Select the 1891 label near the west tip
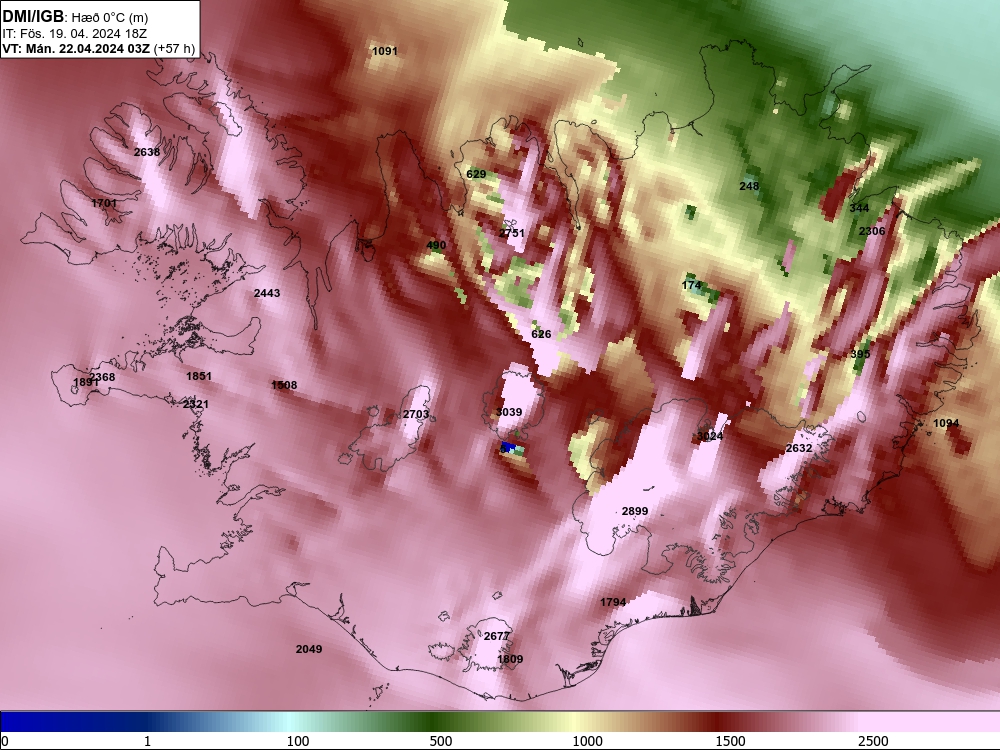The image size is (1000, 750). point(85,382)
